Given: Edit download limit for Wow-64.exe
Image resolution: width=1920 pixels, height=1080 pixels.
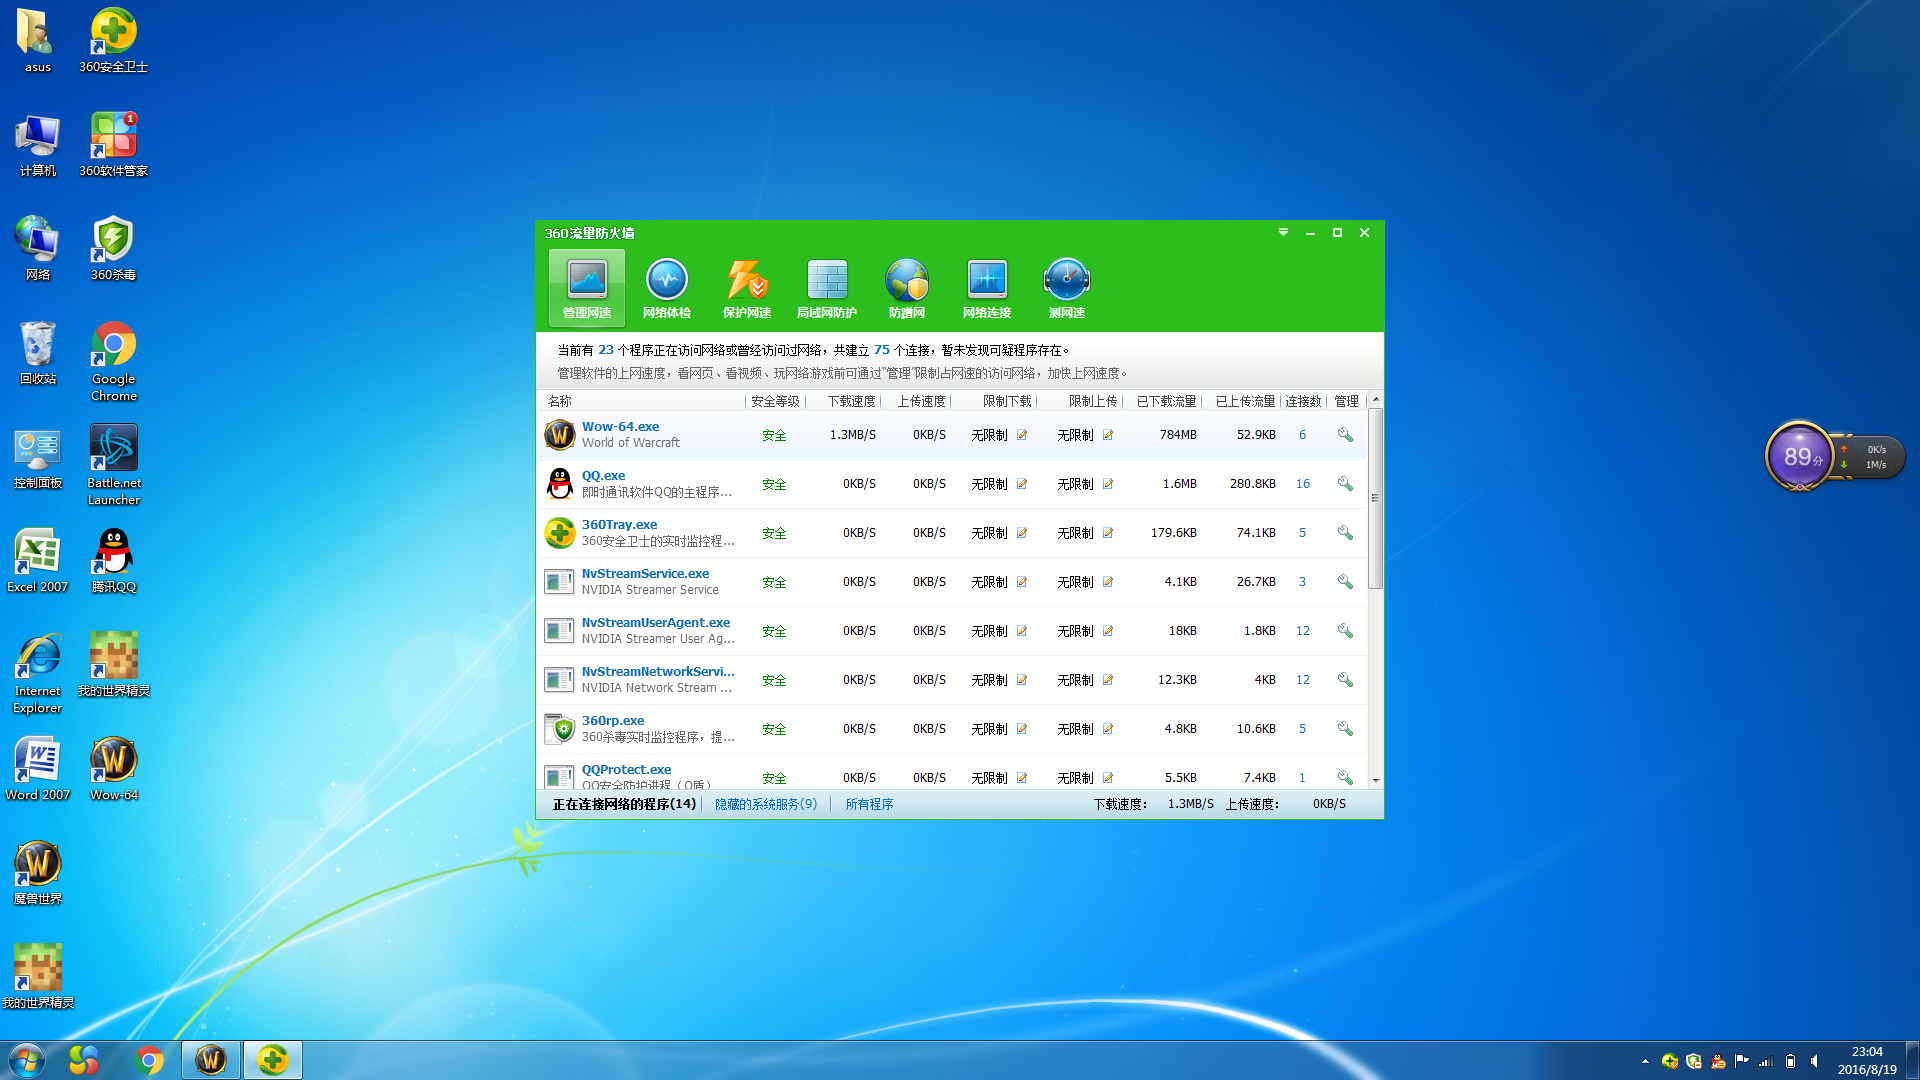Looking at the screenshot, I should pos(1022,435).
